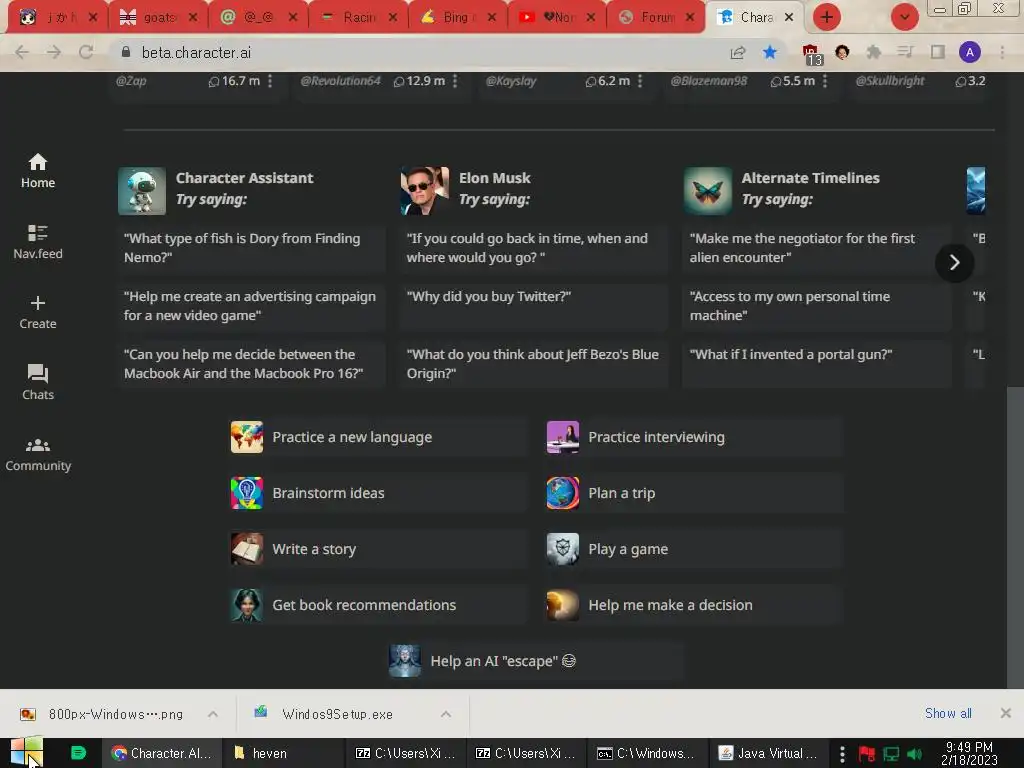Open the Alternate Timelines butterfly avatar
Image resolution: width=1024 pixels, height=768 pixels.
(708, 191)
